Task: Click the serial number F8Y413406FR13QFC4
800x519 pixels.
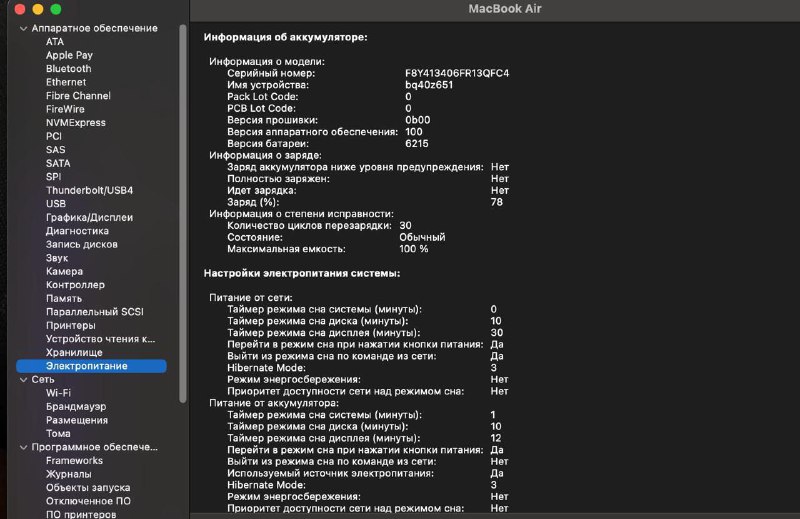Action: pos(457,73)
